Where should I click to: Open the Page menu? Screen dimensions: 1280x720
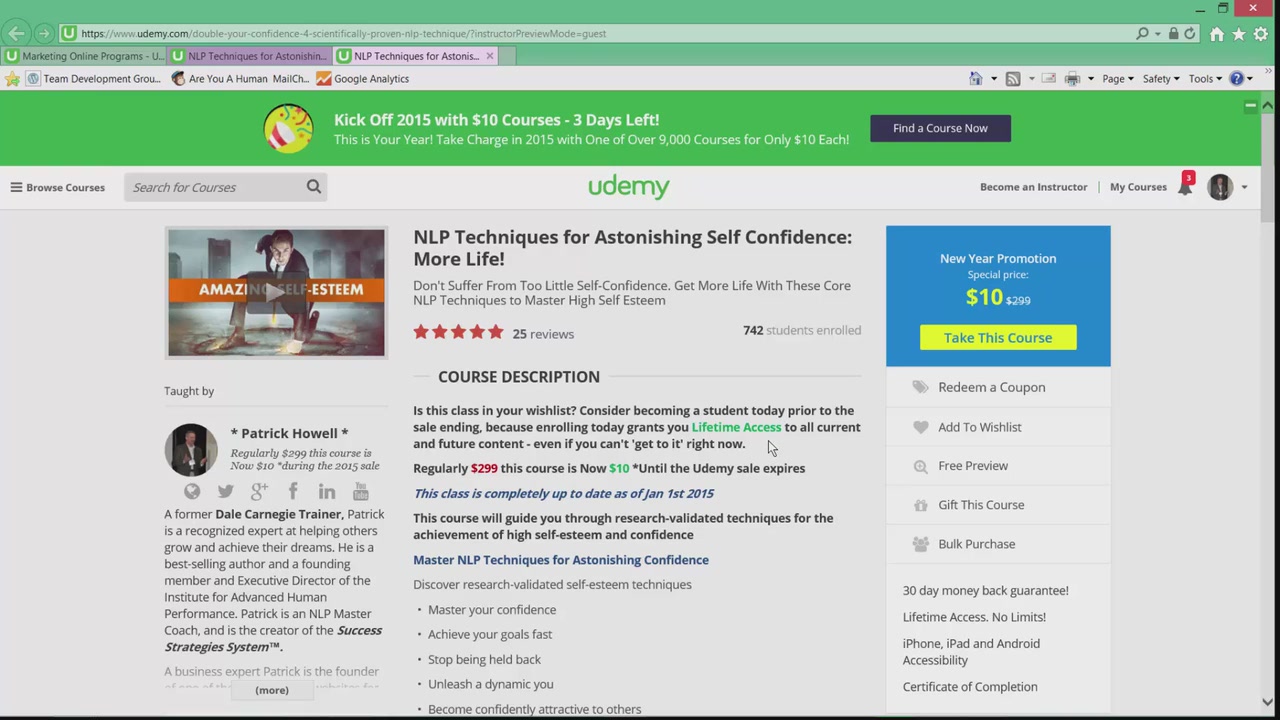[x=1118, y=79]
